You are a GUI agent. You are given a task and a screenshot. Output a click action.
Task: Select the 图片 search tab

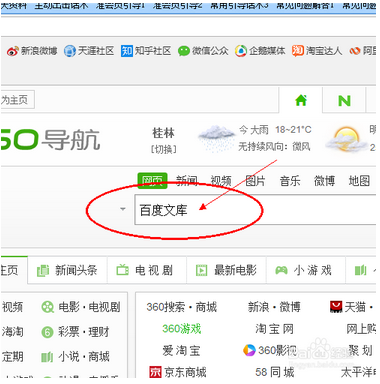[x=255, y=181]
